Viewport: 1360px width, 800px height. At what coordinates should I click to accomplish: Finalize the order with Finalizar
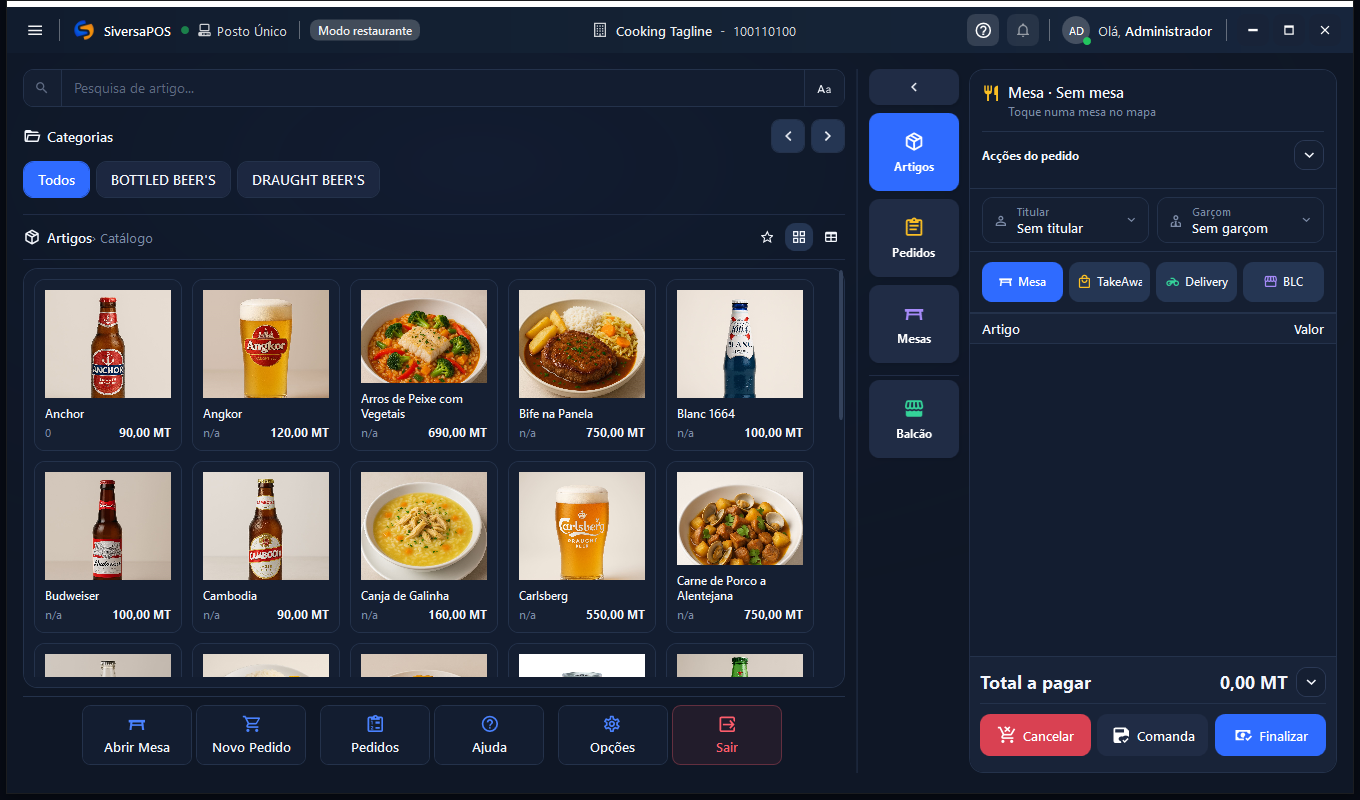(1270, 735)
